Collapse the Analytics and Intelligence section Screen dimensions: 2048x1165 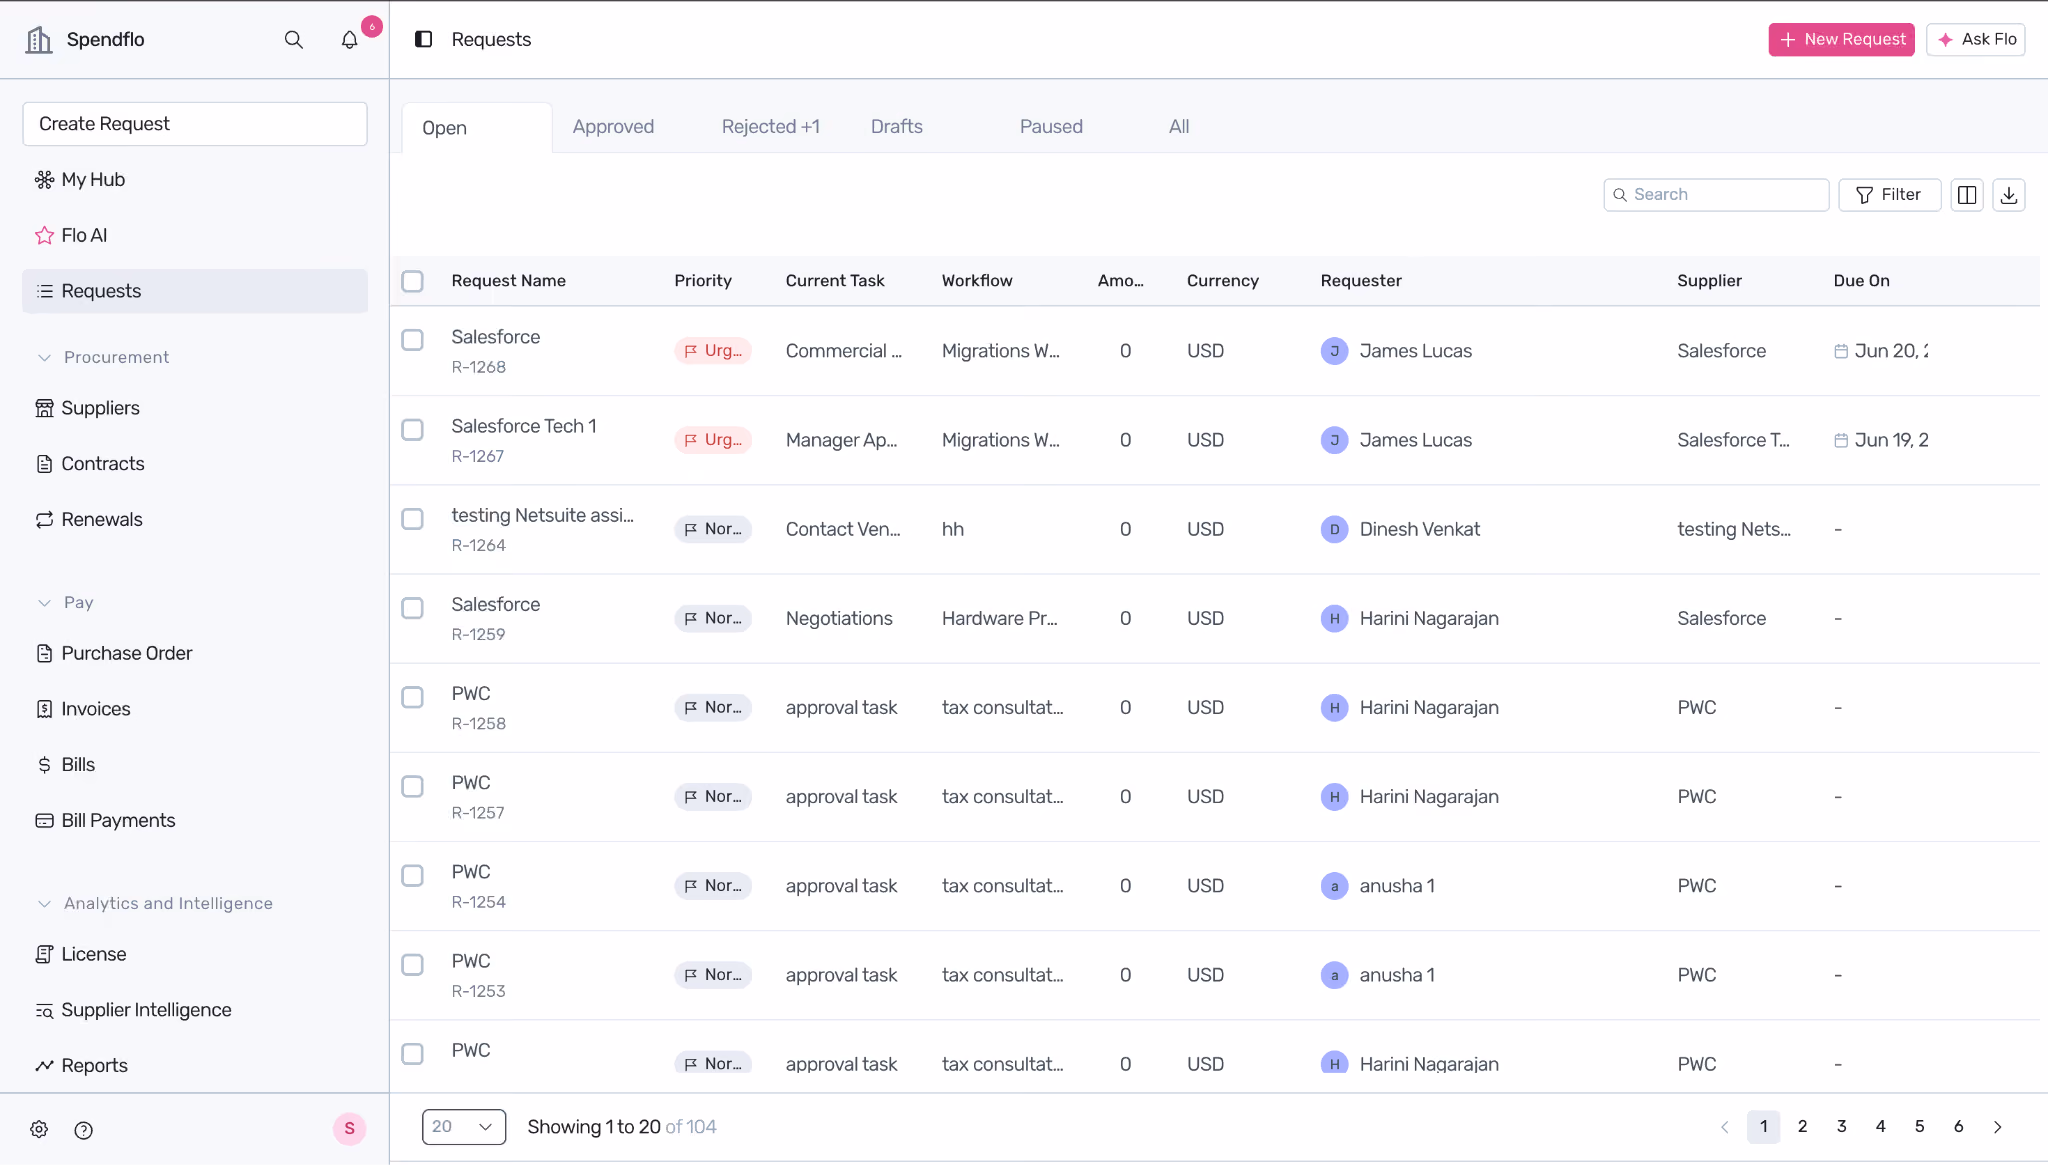click(x=44, y=904)
